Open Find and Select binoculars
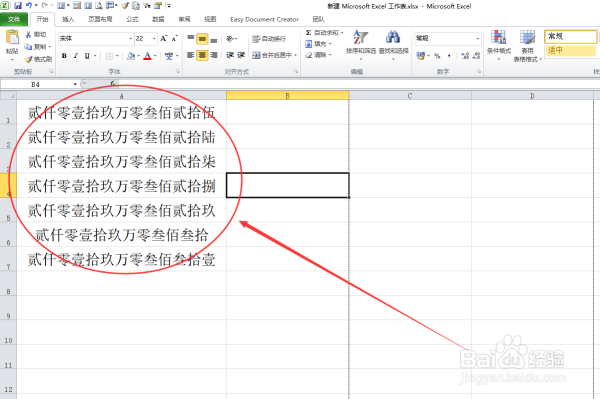This screenshot has width=600, height=399. click(x=393, y=44)
